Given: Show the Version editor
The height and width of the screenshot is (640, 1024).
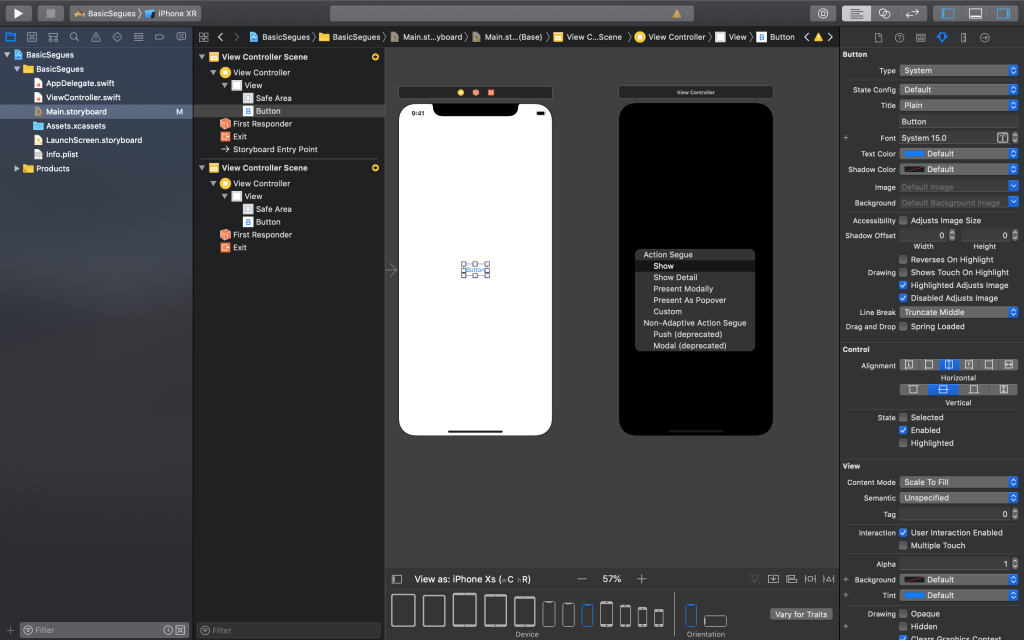Looking at the screenshot, I should click(912, 13).
